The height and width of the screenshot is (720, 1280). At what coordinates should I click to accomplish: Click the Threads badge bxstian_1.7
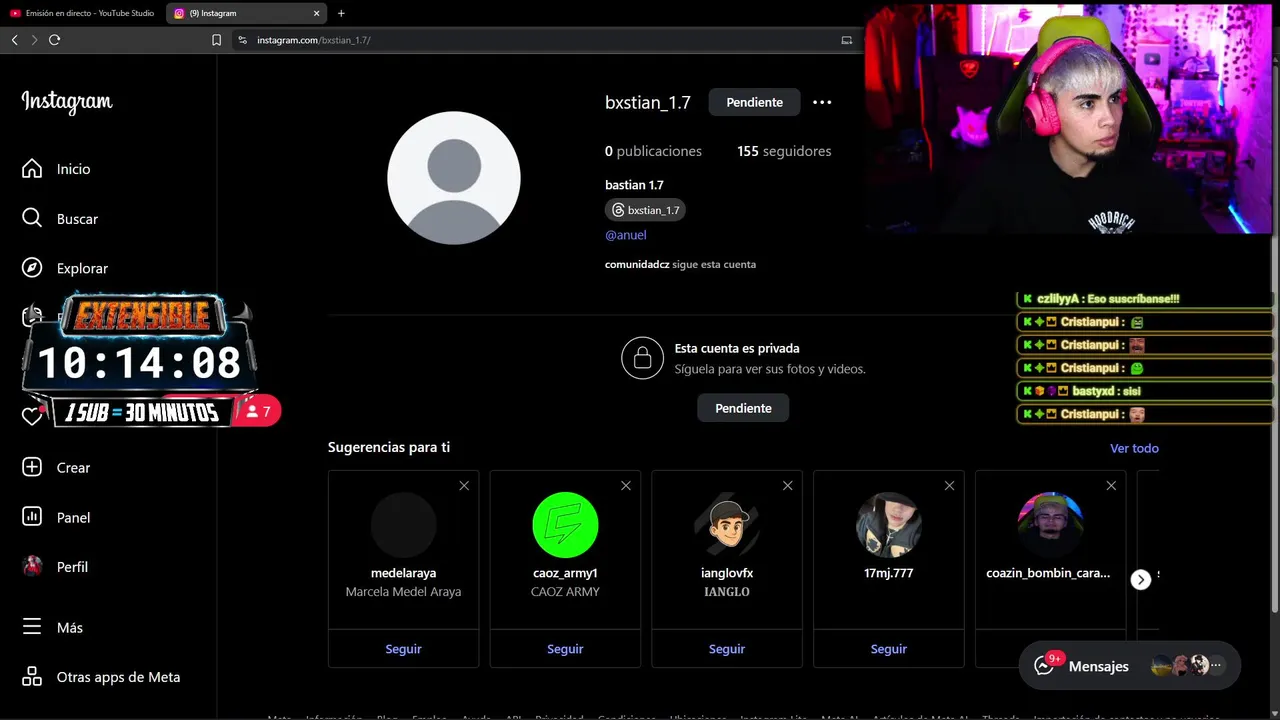tap(645, 210)
